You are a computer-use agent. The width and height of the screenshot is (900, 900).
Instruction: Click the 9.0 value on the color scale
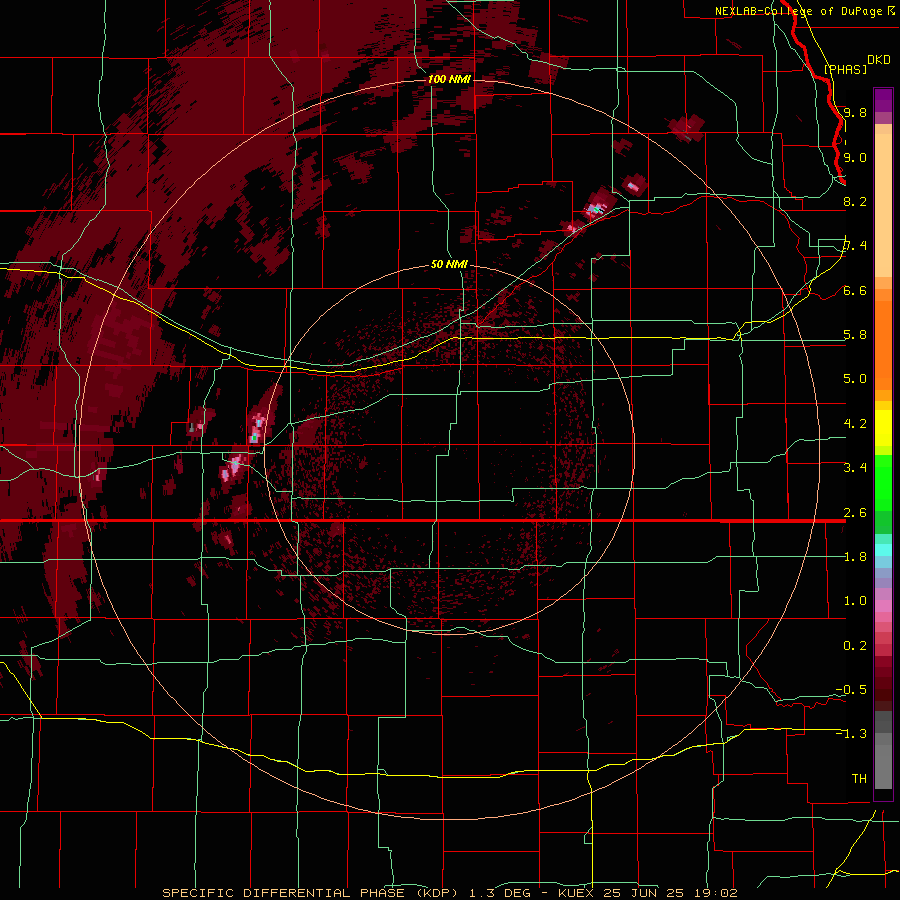[x=855, y=157]
